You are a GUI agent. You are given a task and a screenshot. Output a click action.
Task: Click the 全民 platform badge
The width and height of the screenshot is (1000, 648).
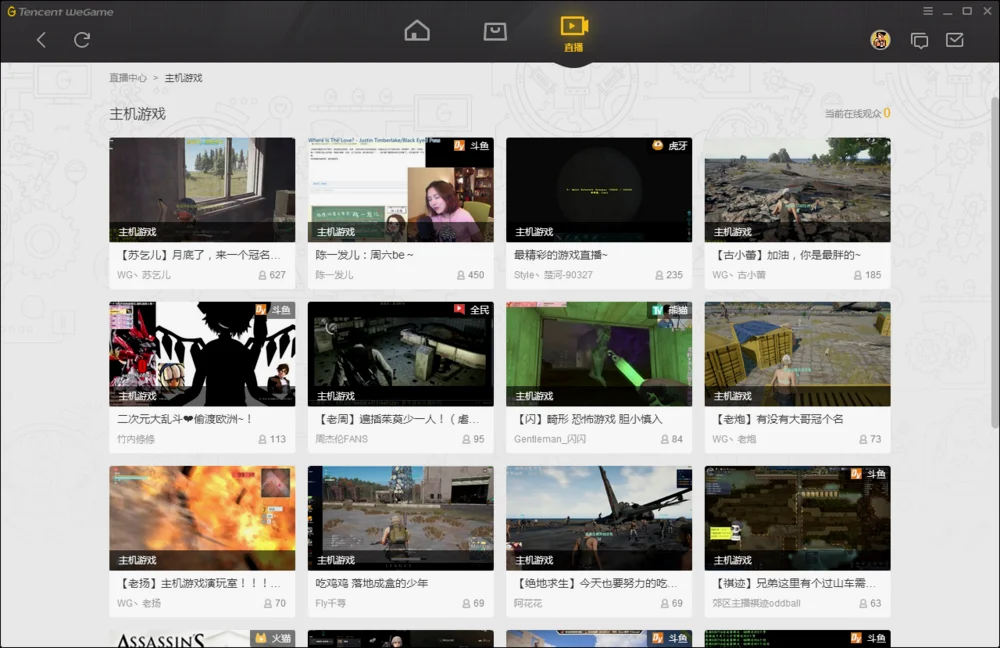[x=472, y=309]
